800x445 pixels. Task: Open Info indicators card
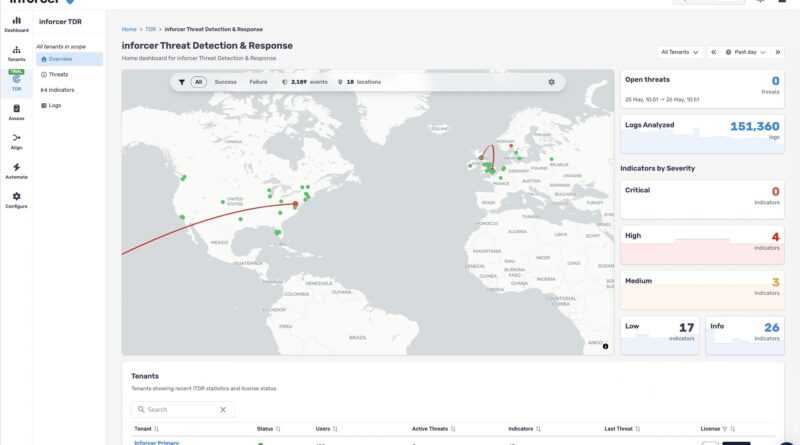745,335
